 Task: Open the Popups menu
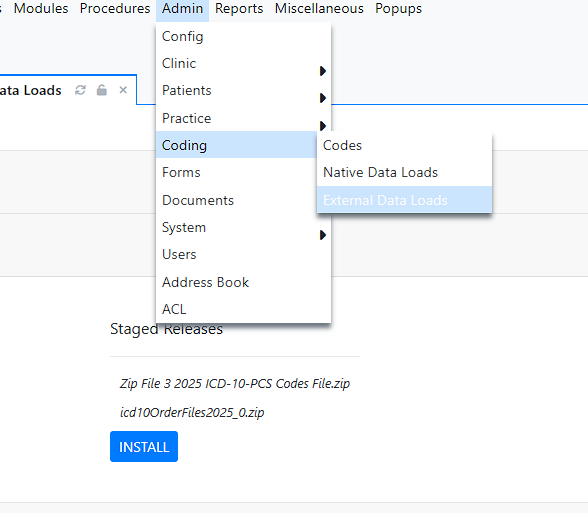[398, 9]
